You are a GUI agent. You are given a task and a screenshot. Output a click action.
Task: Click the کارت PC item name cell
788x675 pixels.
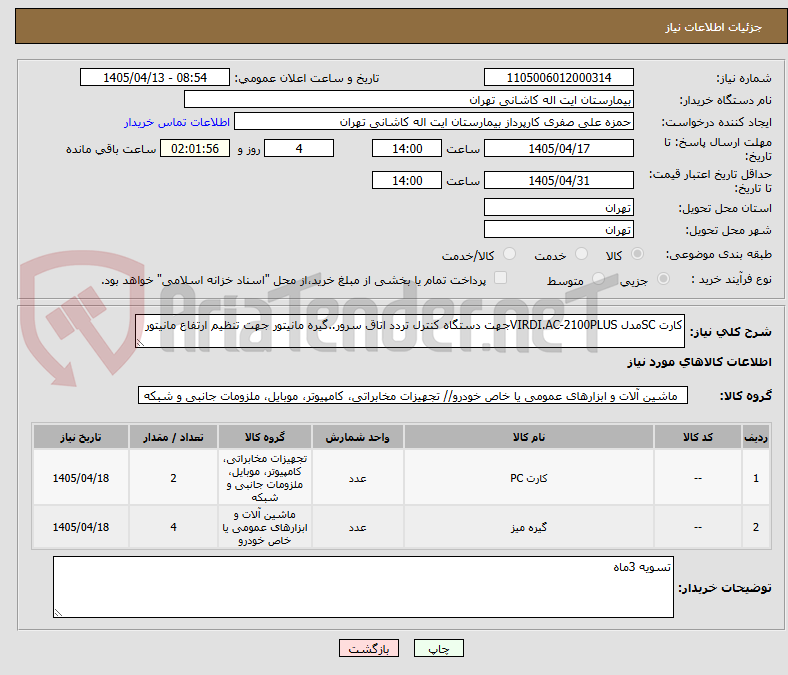tap(529, 477)
